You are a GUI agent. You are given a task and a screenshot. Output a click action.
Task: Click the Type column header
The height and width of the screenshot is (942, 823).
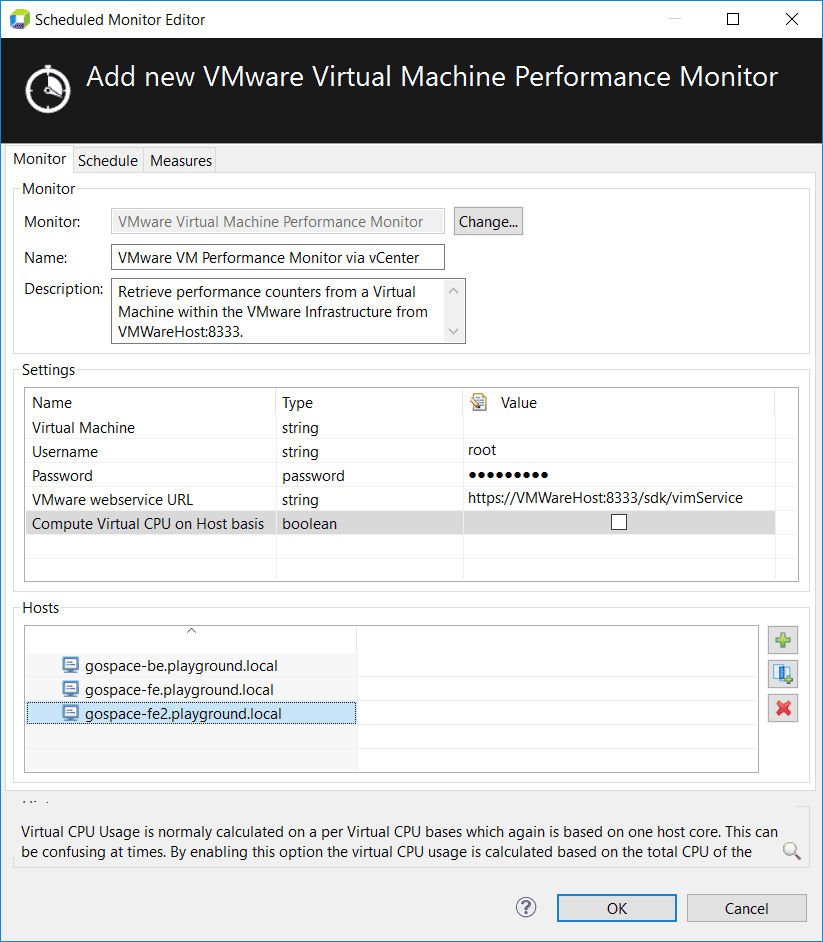297,403
